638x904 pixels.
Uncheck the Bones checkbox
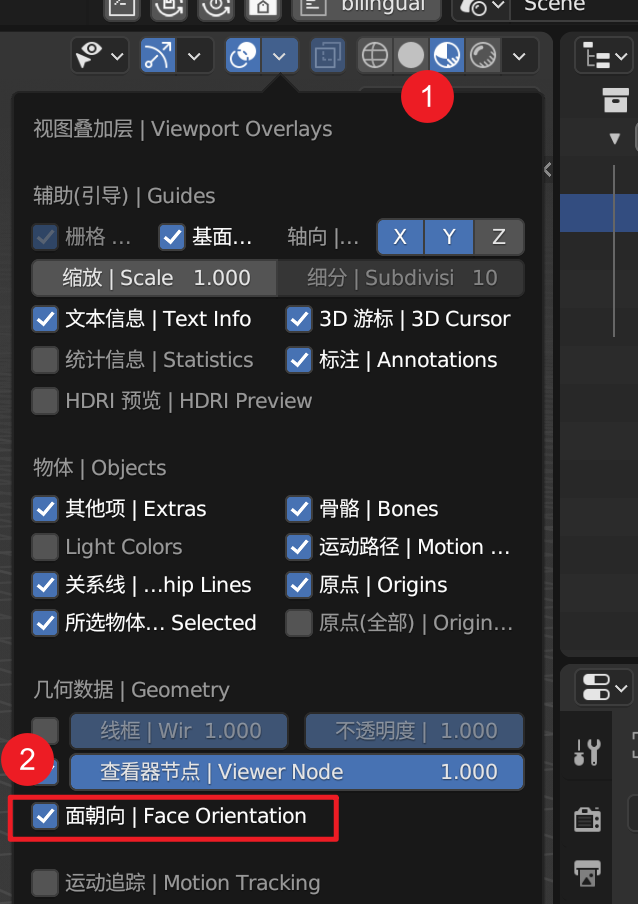299,509
